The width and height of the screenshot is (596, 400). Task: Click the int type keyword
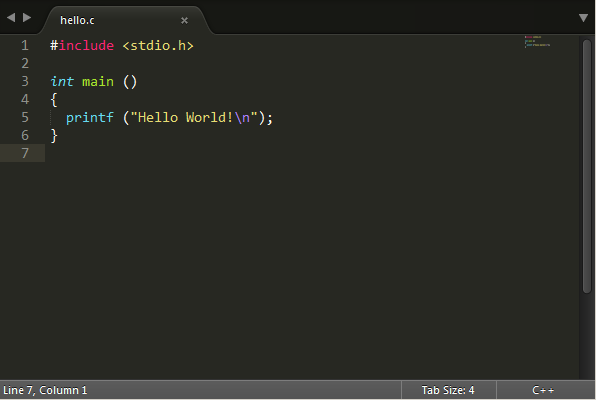pos(62,81)
